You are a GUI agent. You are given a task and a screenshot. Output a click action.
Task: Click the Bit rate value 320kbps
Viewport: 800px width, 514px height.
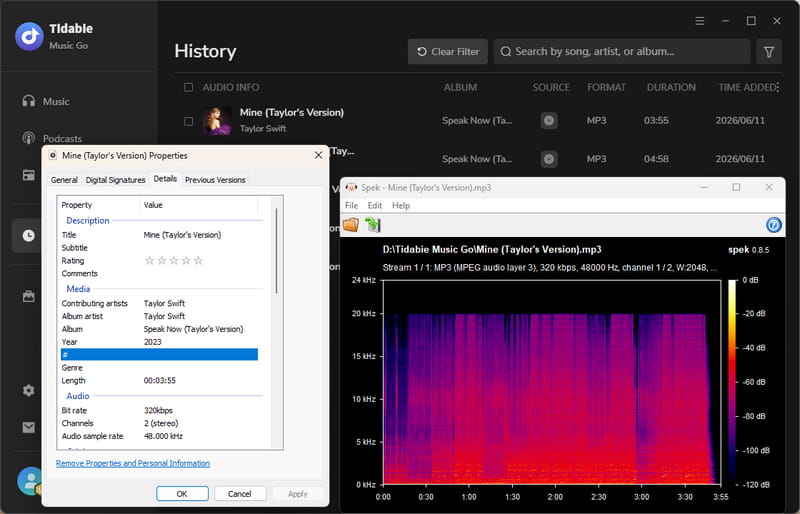pos(158,410)
